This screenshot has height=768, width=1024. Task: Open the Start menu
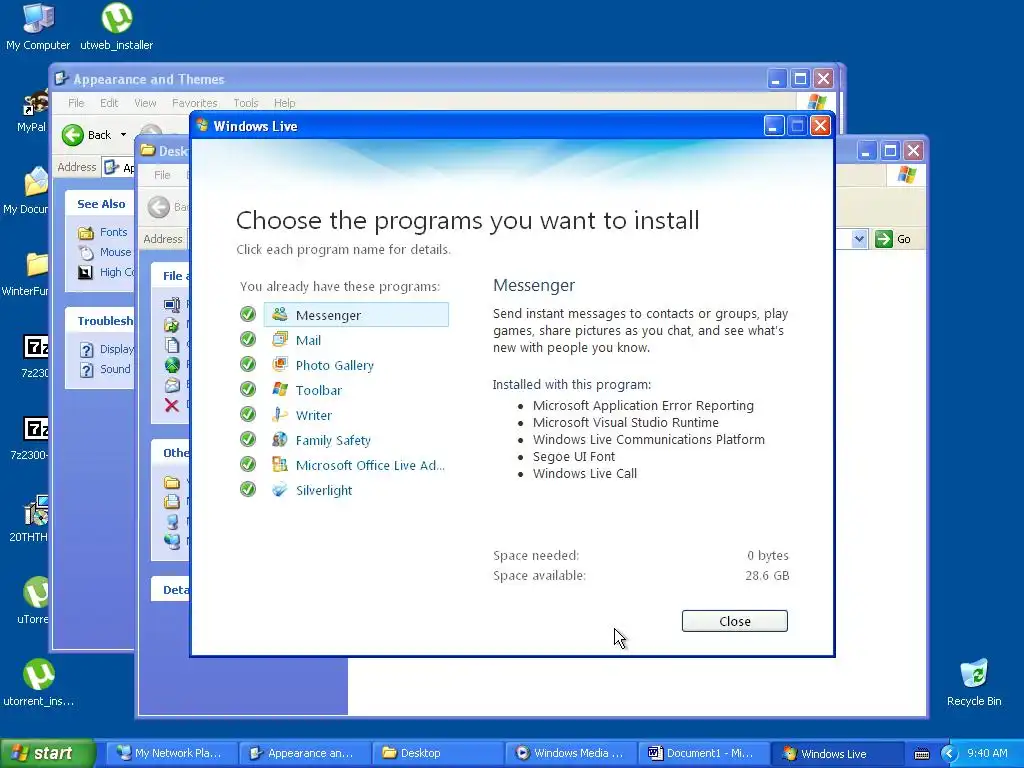47,753
